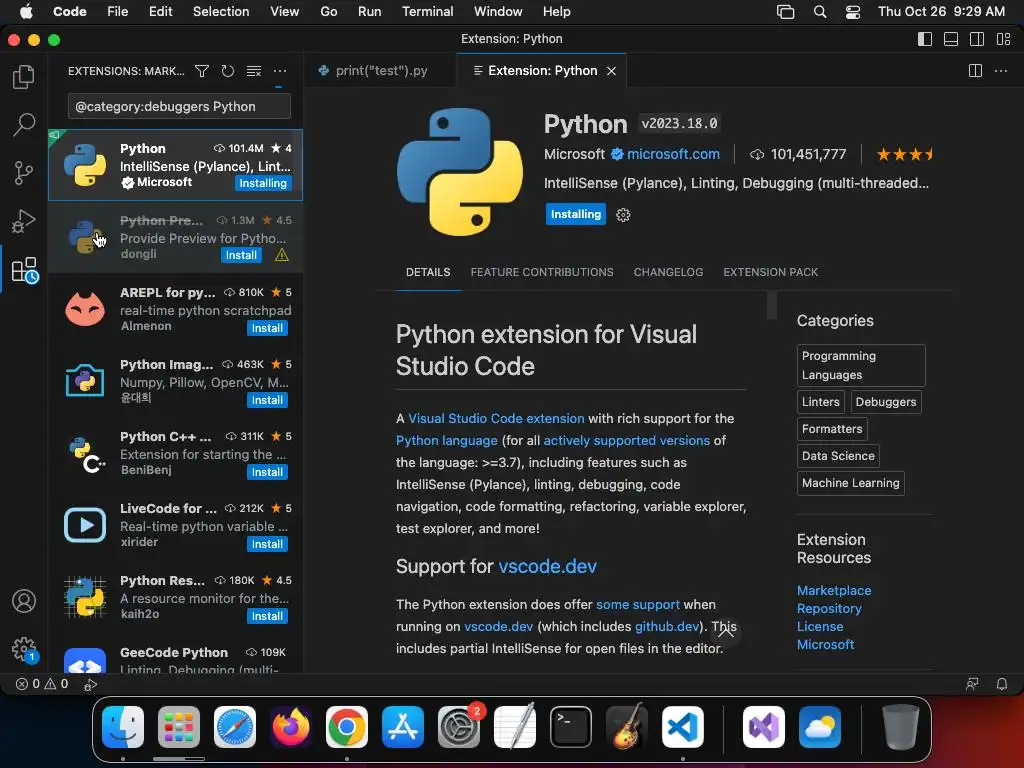Open the Terminal menu in menu bar
This screenshot has height=768, width=1024.
427,11
